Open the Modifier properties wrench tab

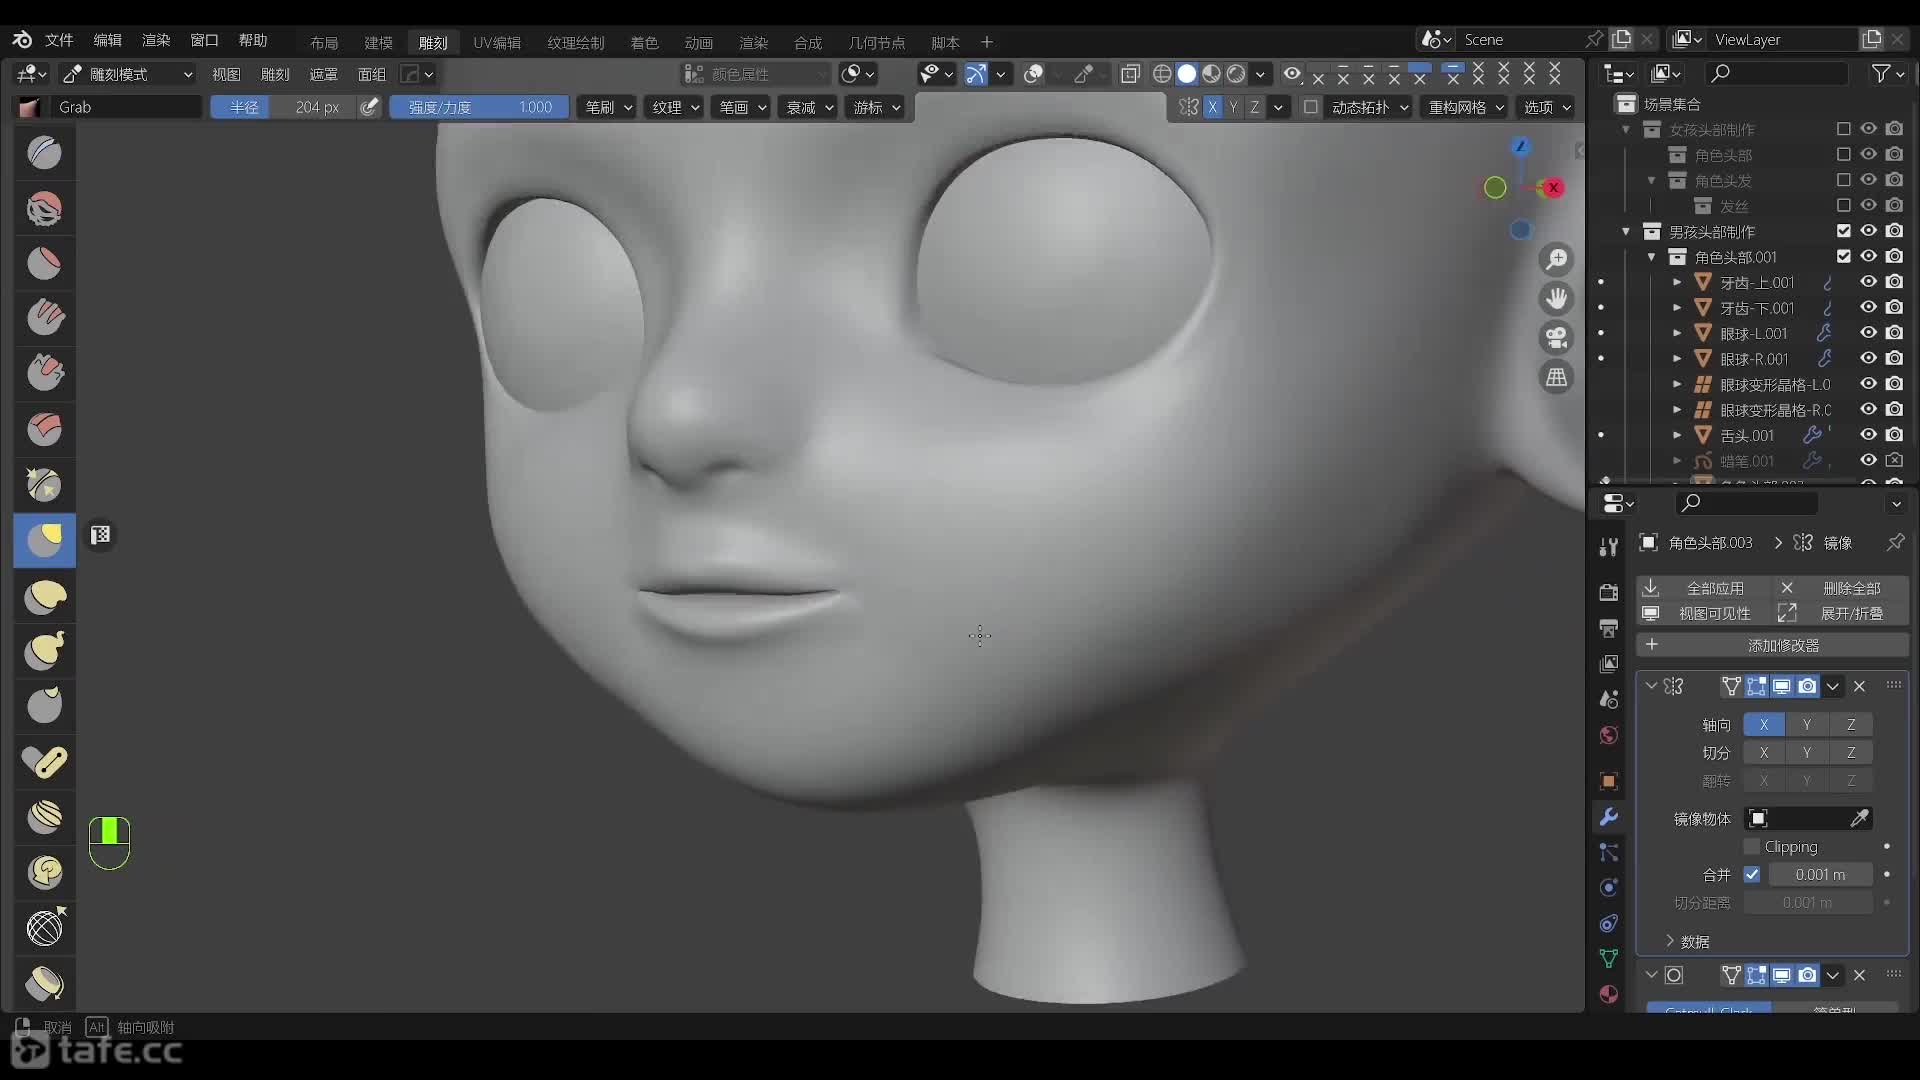tap(1608, 817)
